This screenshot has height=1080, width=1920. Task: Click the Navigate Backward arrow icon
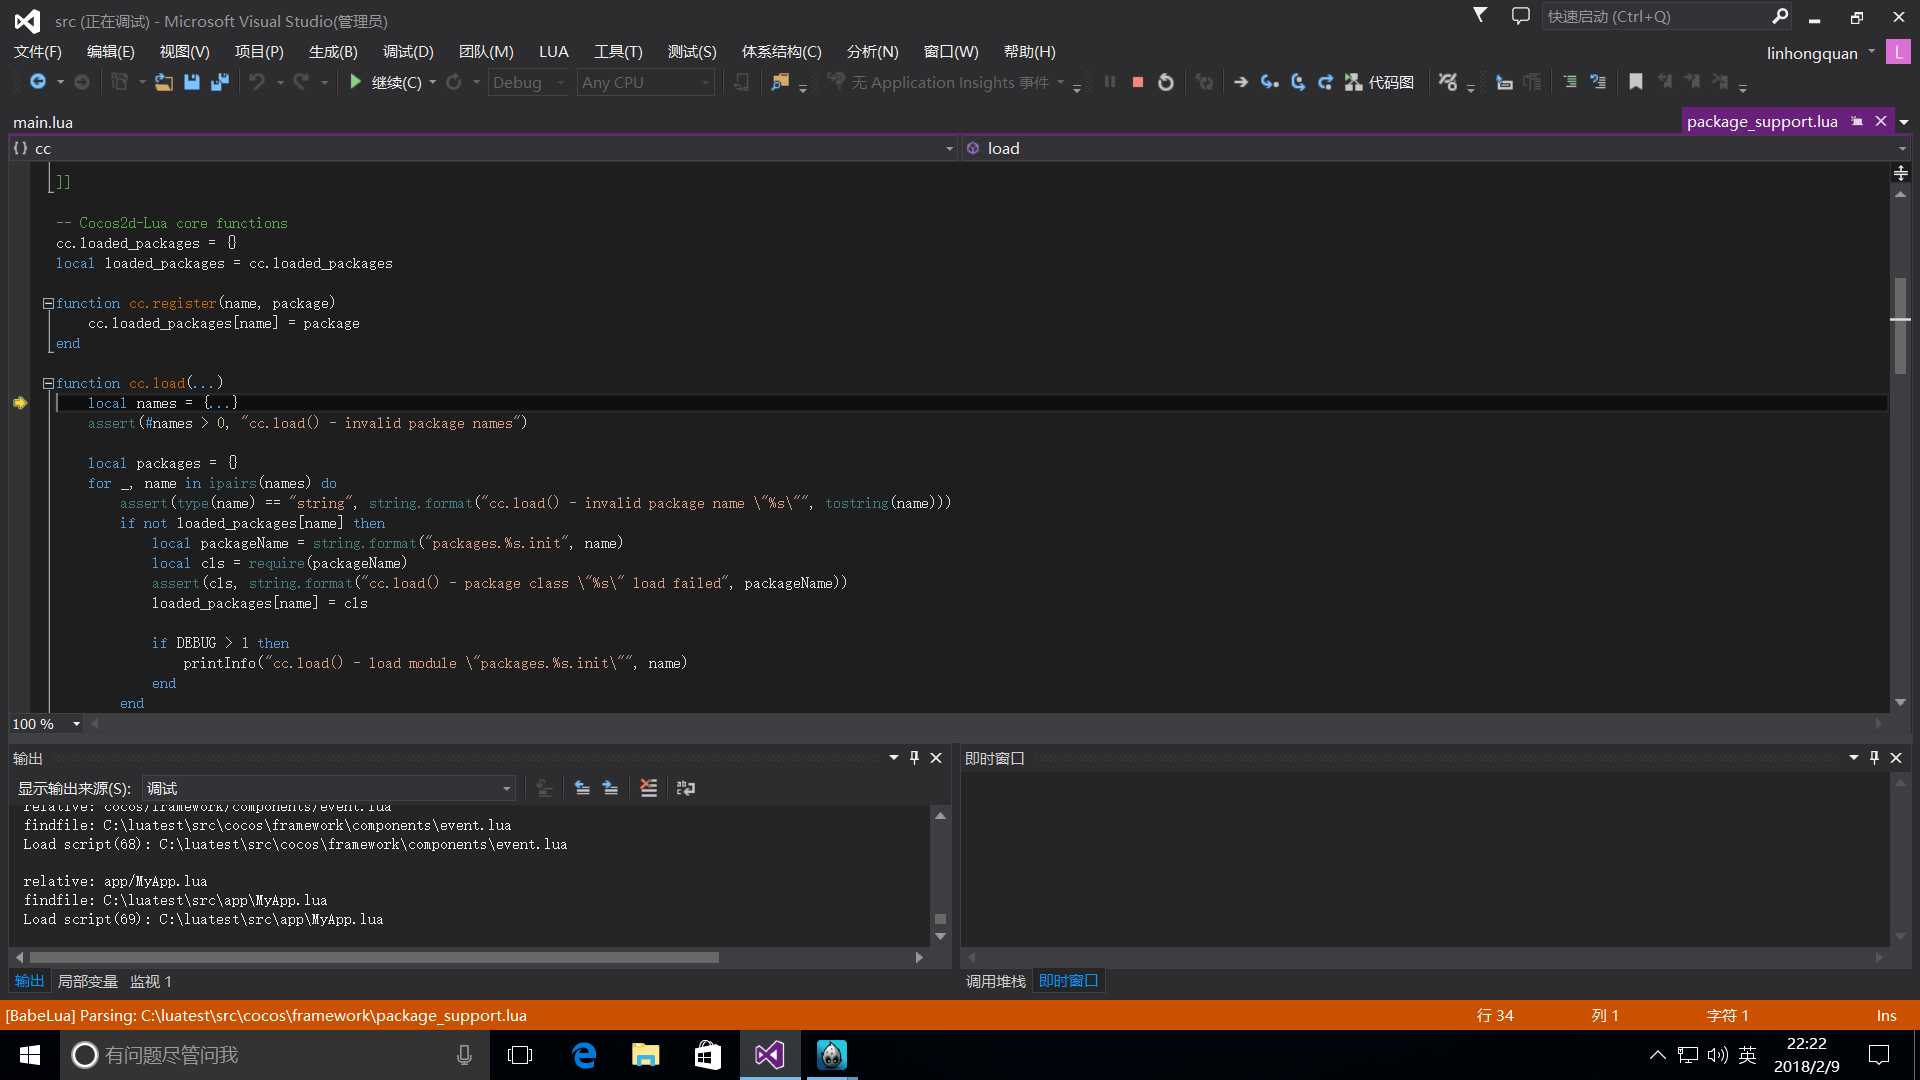pyautogui.click(x=38, y=82)
